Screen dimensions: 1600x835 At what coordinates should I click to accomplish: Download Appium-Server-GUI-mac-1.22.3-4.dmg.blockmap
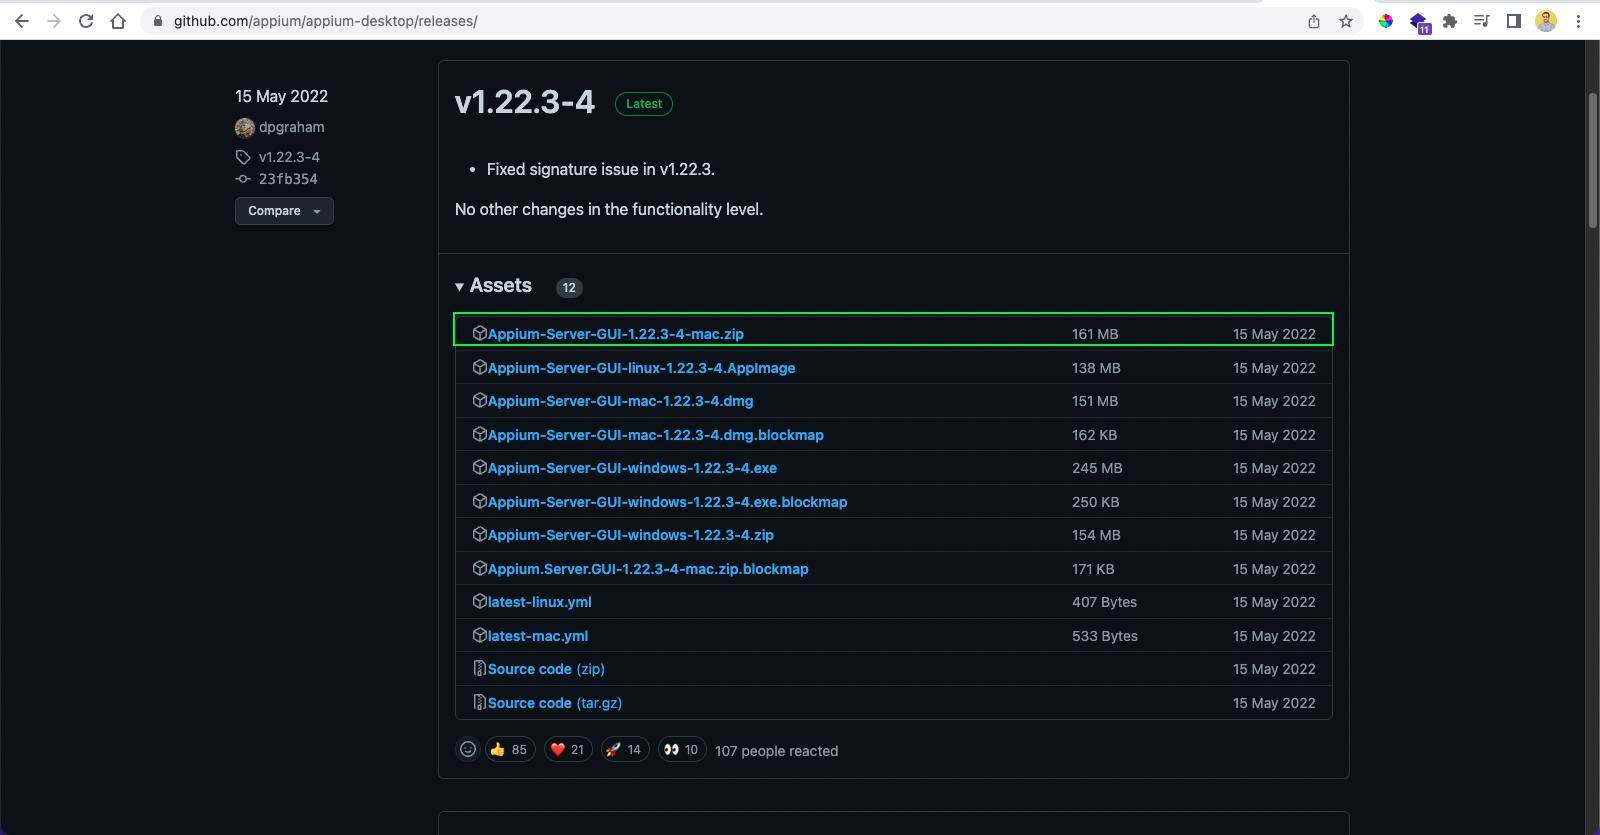click(x=656, y=435)
